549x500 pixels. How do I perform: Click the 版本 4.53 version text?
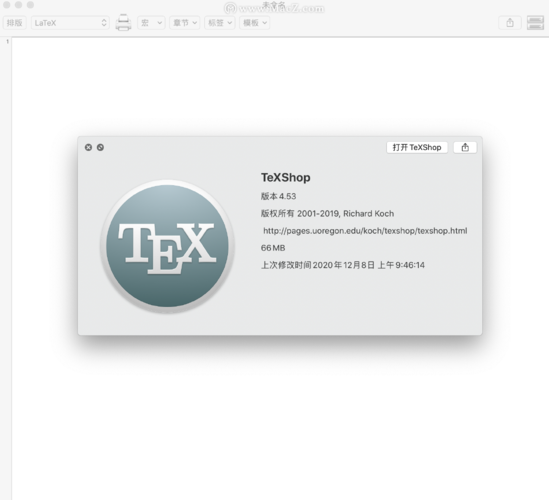point(278,196)
